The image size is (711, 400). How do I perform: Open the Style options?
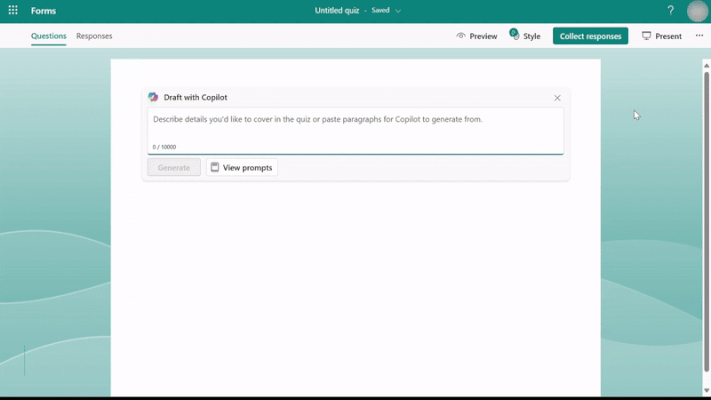[x=525, y=36]
